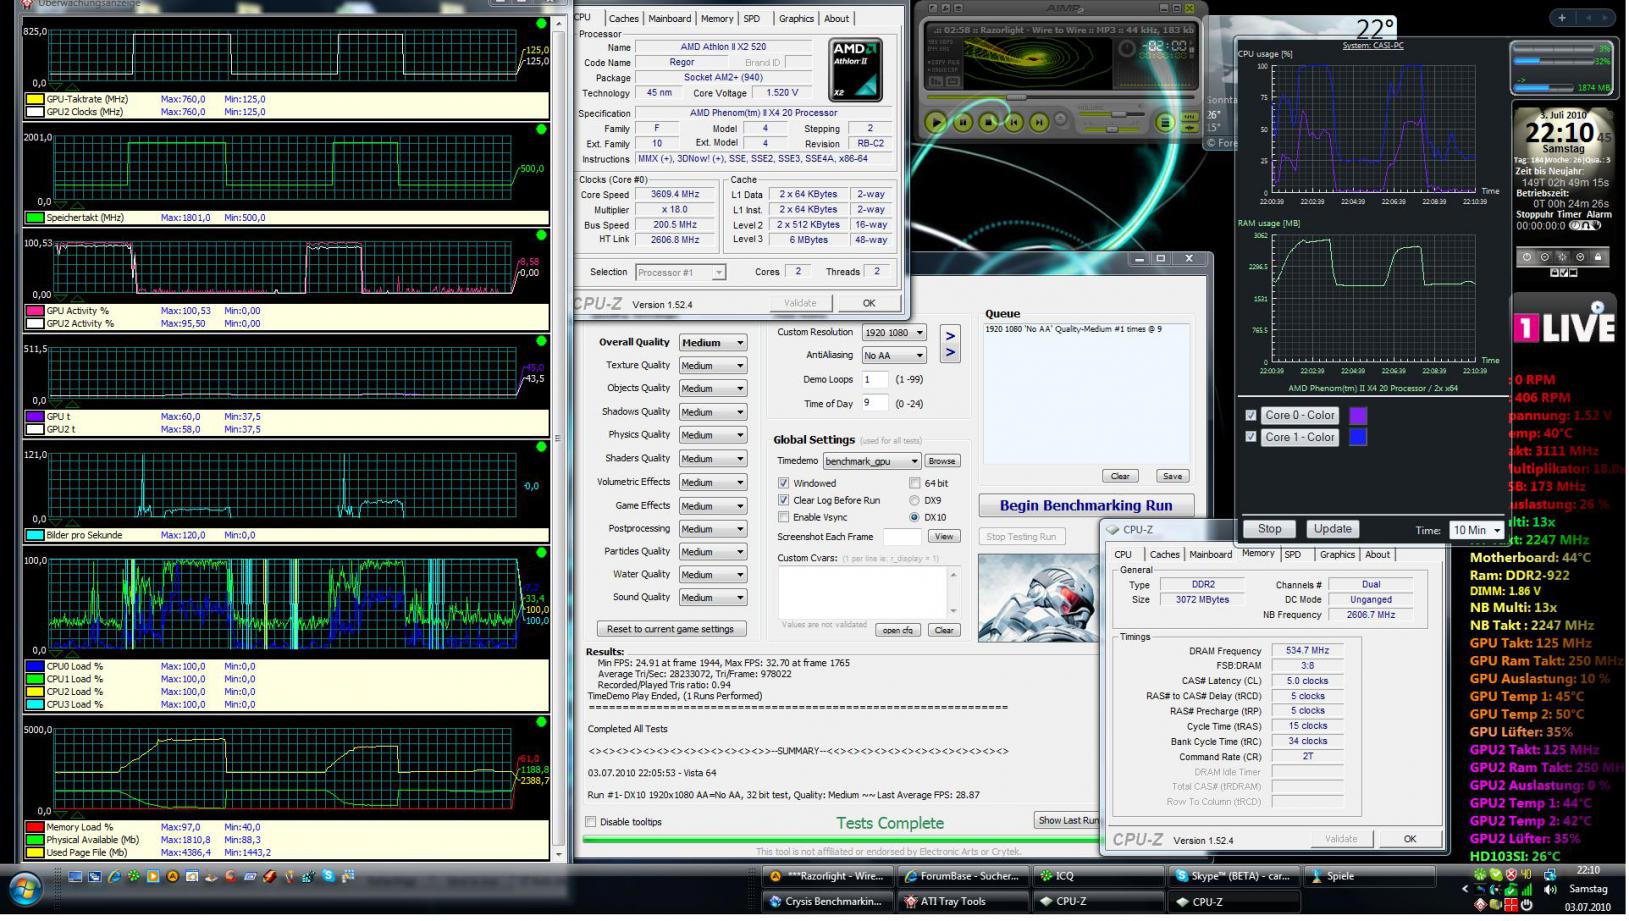Launch ICQ from the quick launch flower icon
This screenshot has height=921, width=1629.
click(134, 877)
